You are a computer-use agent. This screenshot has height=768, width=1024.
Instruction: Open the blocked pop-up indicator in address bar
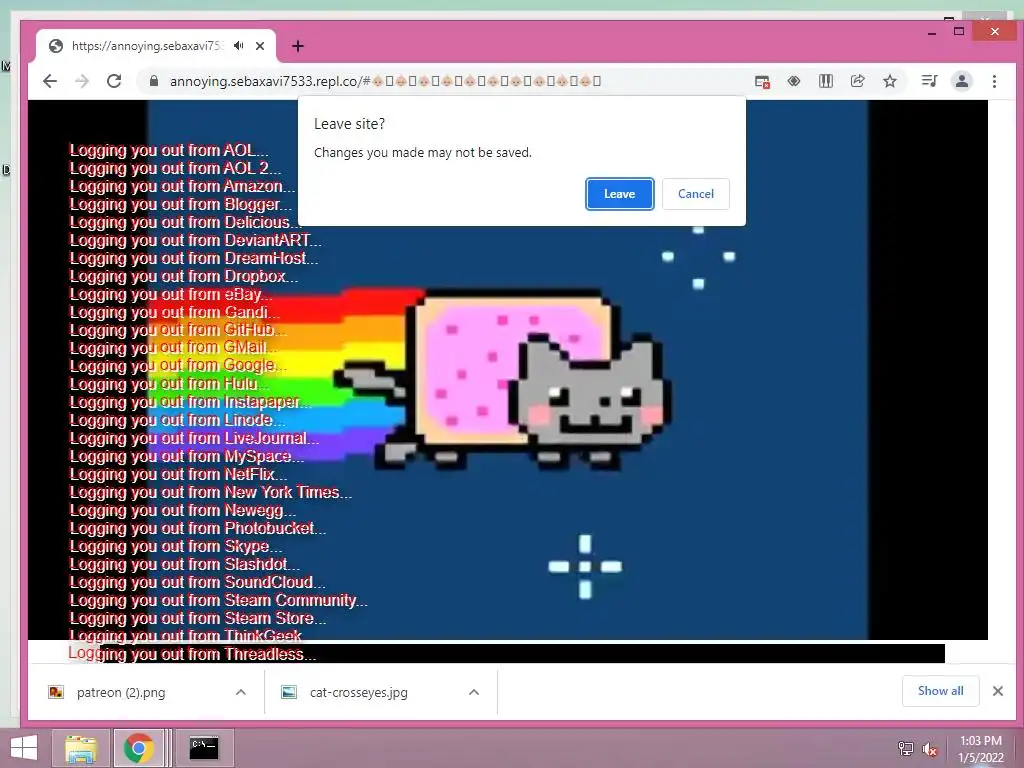point(762,82)
